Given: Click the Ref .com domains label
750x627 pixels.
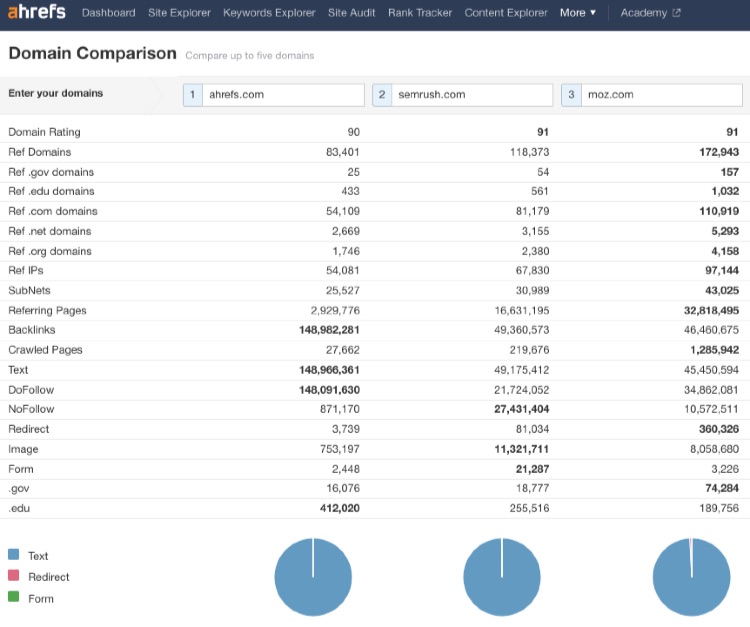Looking at the screenshot, I should tap(53, 211).
